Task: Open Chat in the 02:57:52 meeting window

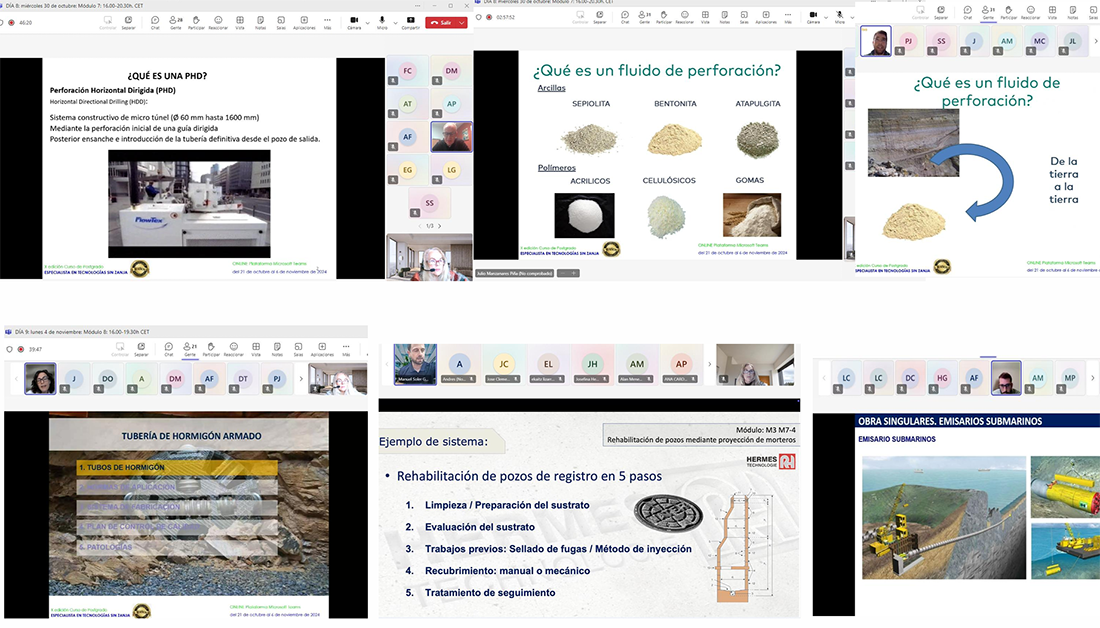Action: [623, 17]
